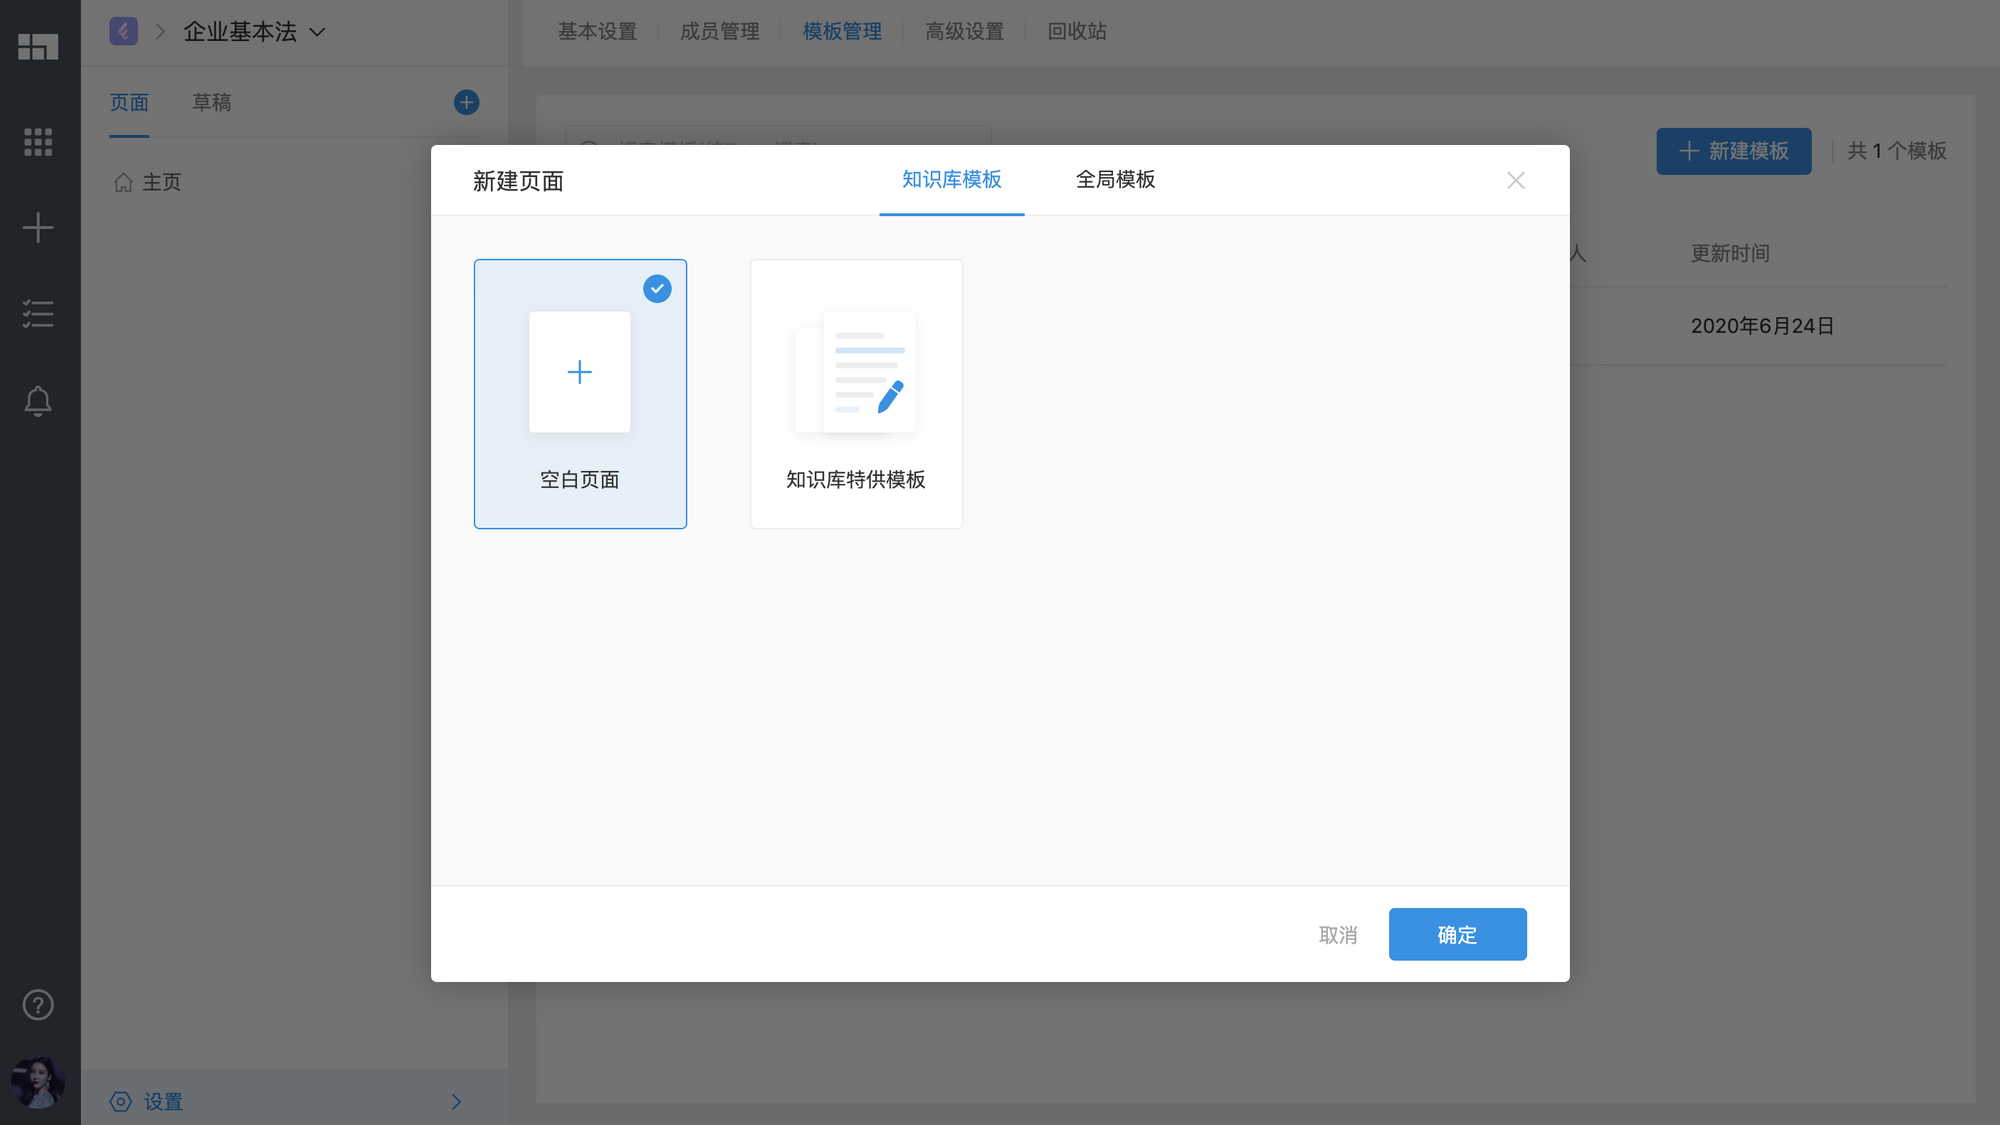Viewport: 2000px width, 1125px height.
Task: Select the 知识库特供模板 card
Action: [857, 394]
